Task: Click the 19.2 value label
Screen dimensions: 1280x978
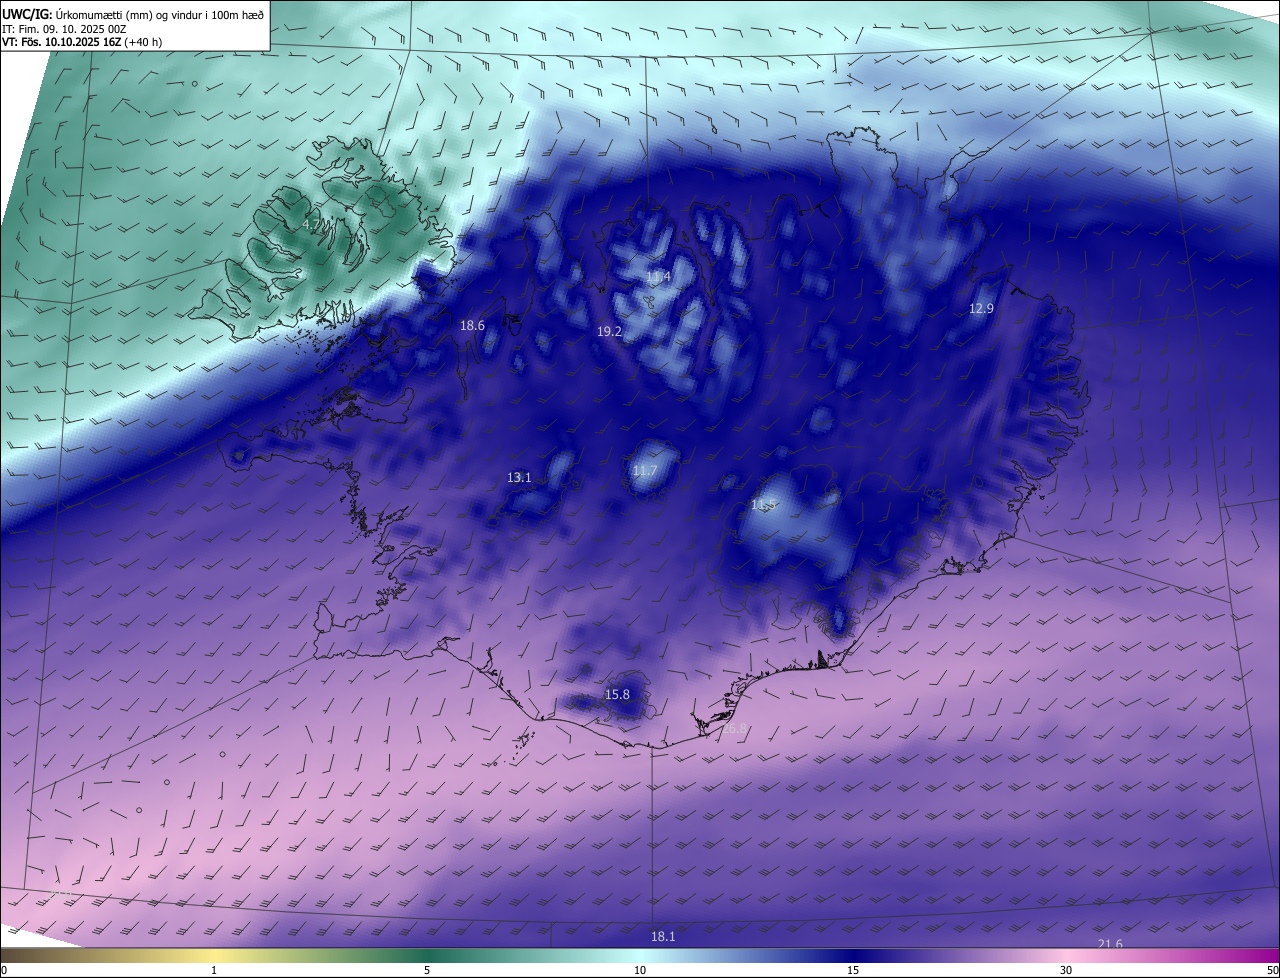Action: click(x=610, y=331)
